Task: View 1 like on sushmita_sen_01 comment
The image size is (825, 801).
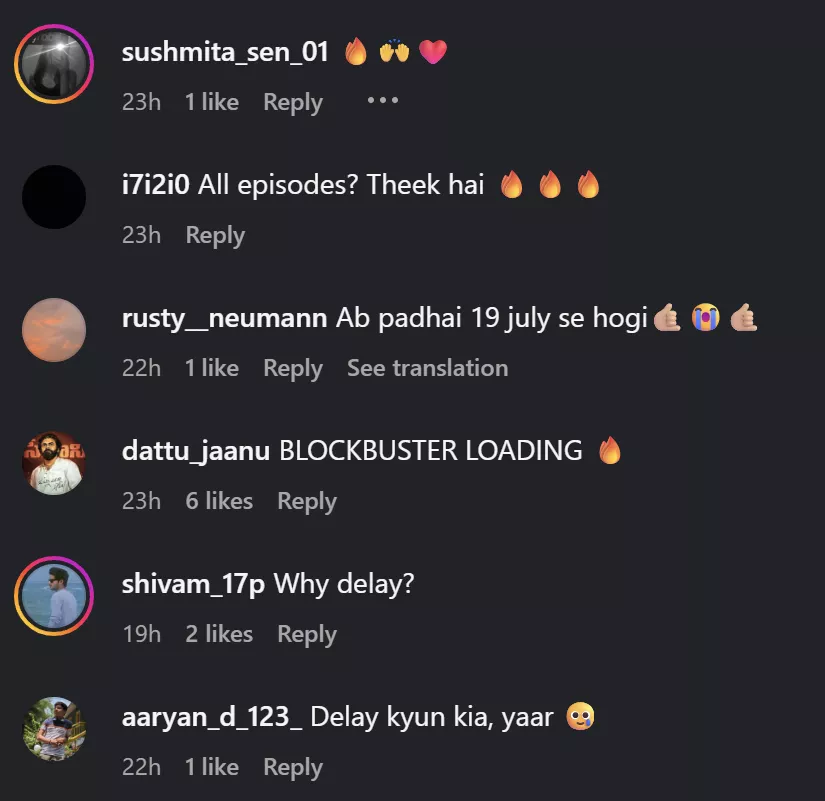Action: 212,102
